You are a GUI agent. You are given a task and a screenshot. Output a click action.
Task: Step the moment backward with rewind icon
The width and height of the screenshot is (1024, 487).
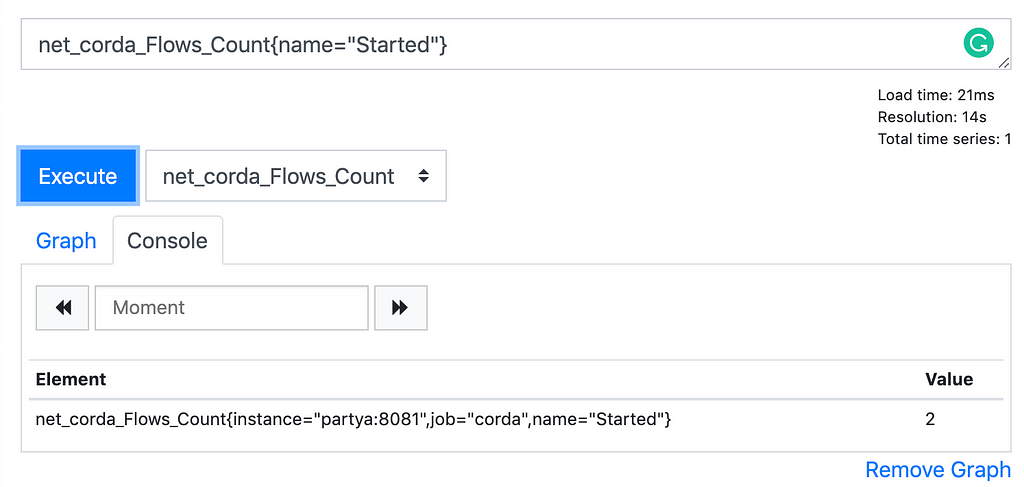coord(63,307)
